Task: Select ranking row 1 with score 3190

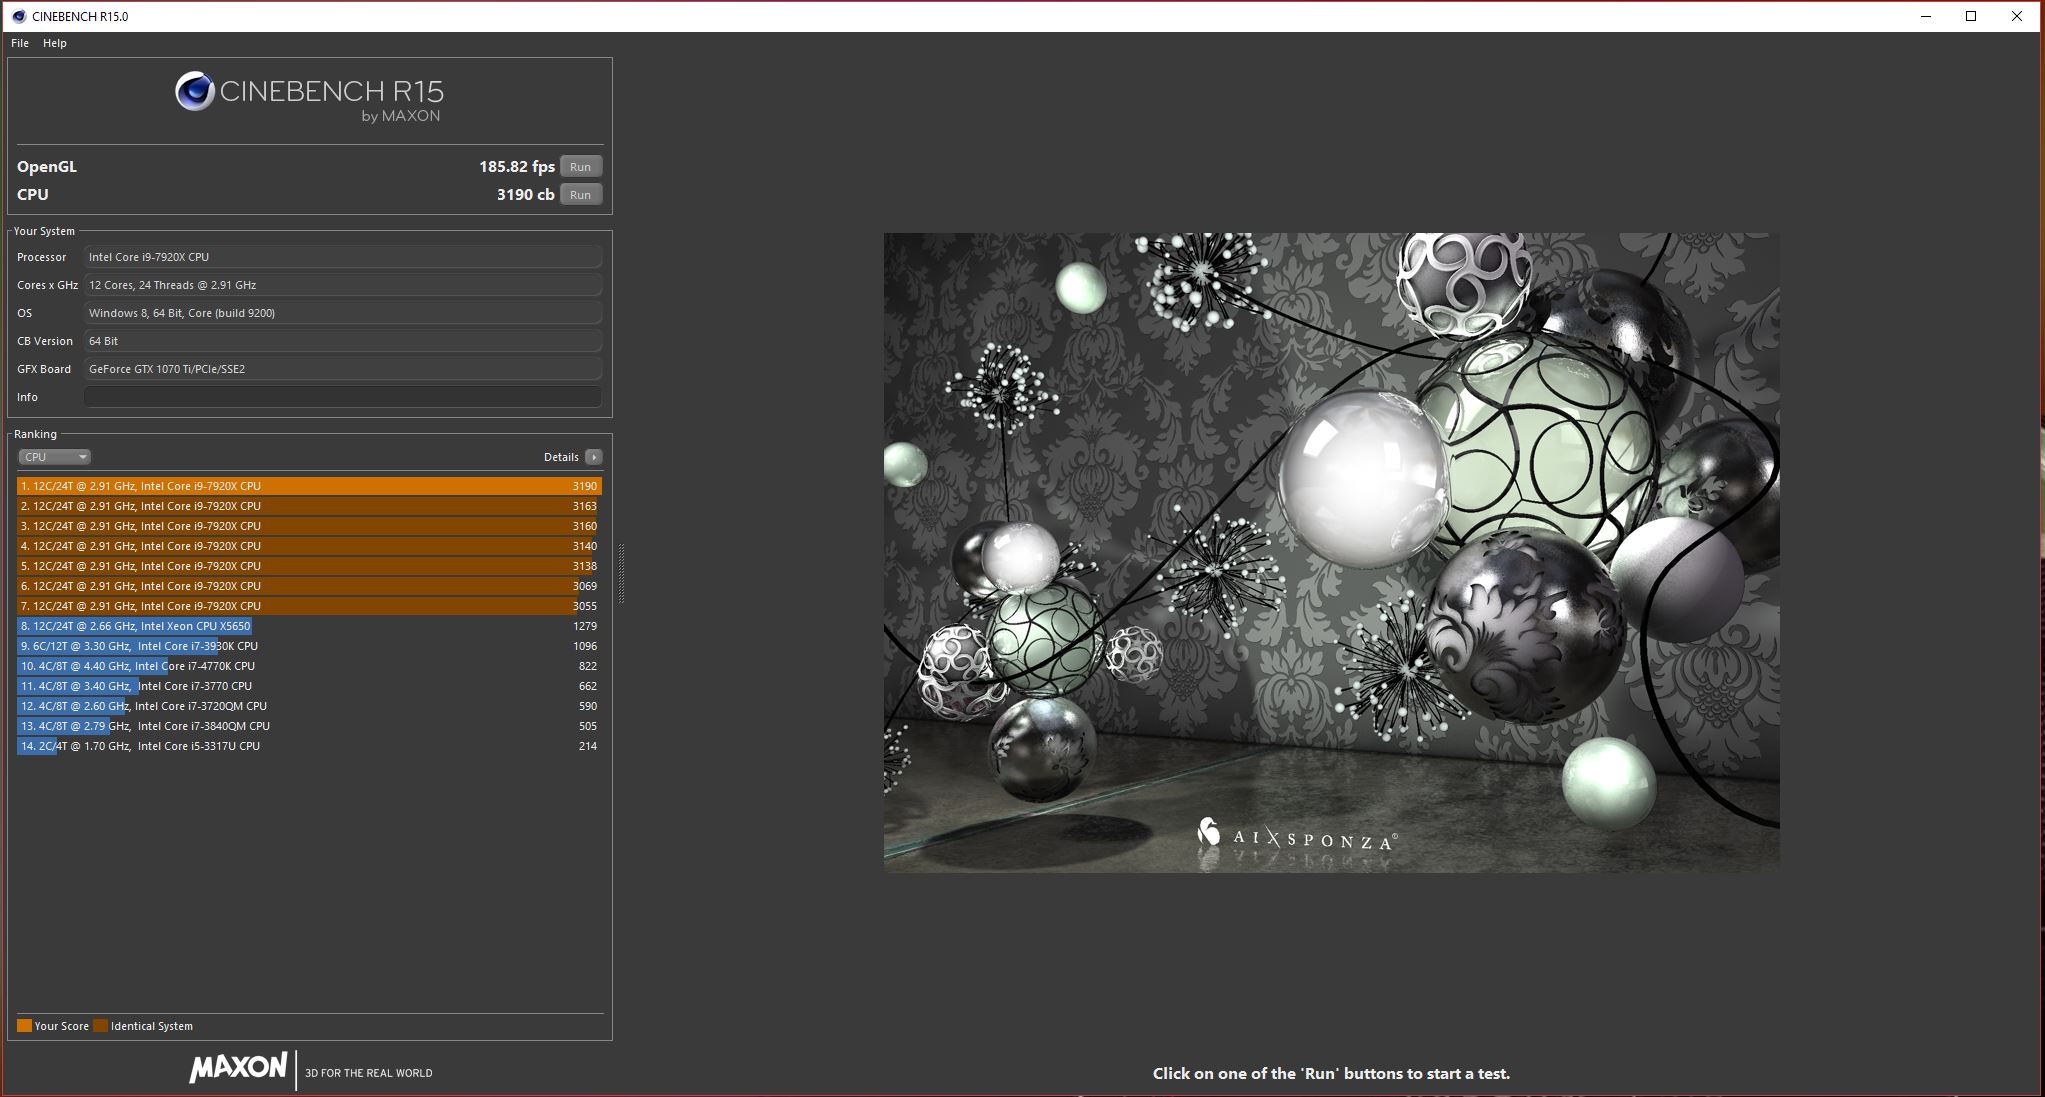Action: [309, 486]
